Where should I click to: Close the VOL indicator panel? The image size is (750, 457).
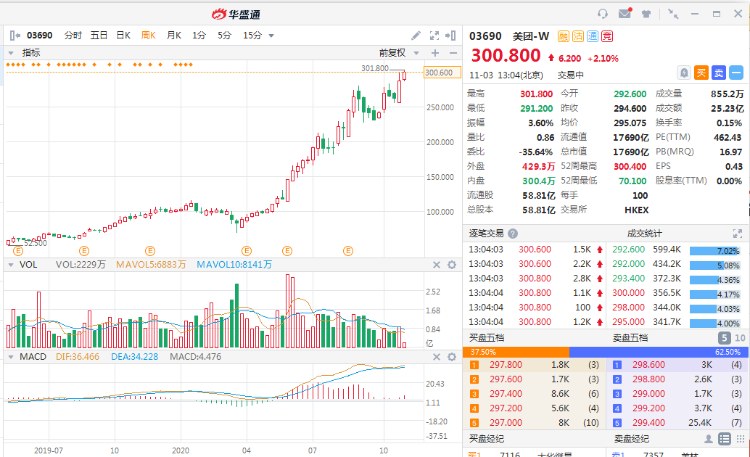[436, 265]
